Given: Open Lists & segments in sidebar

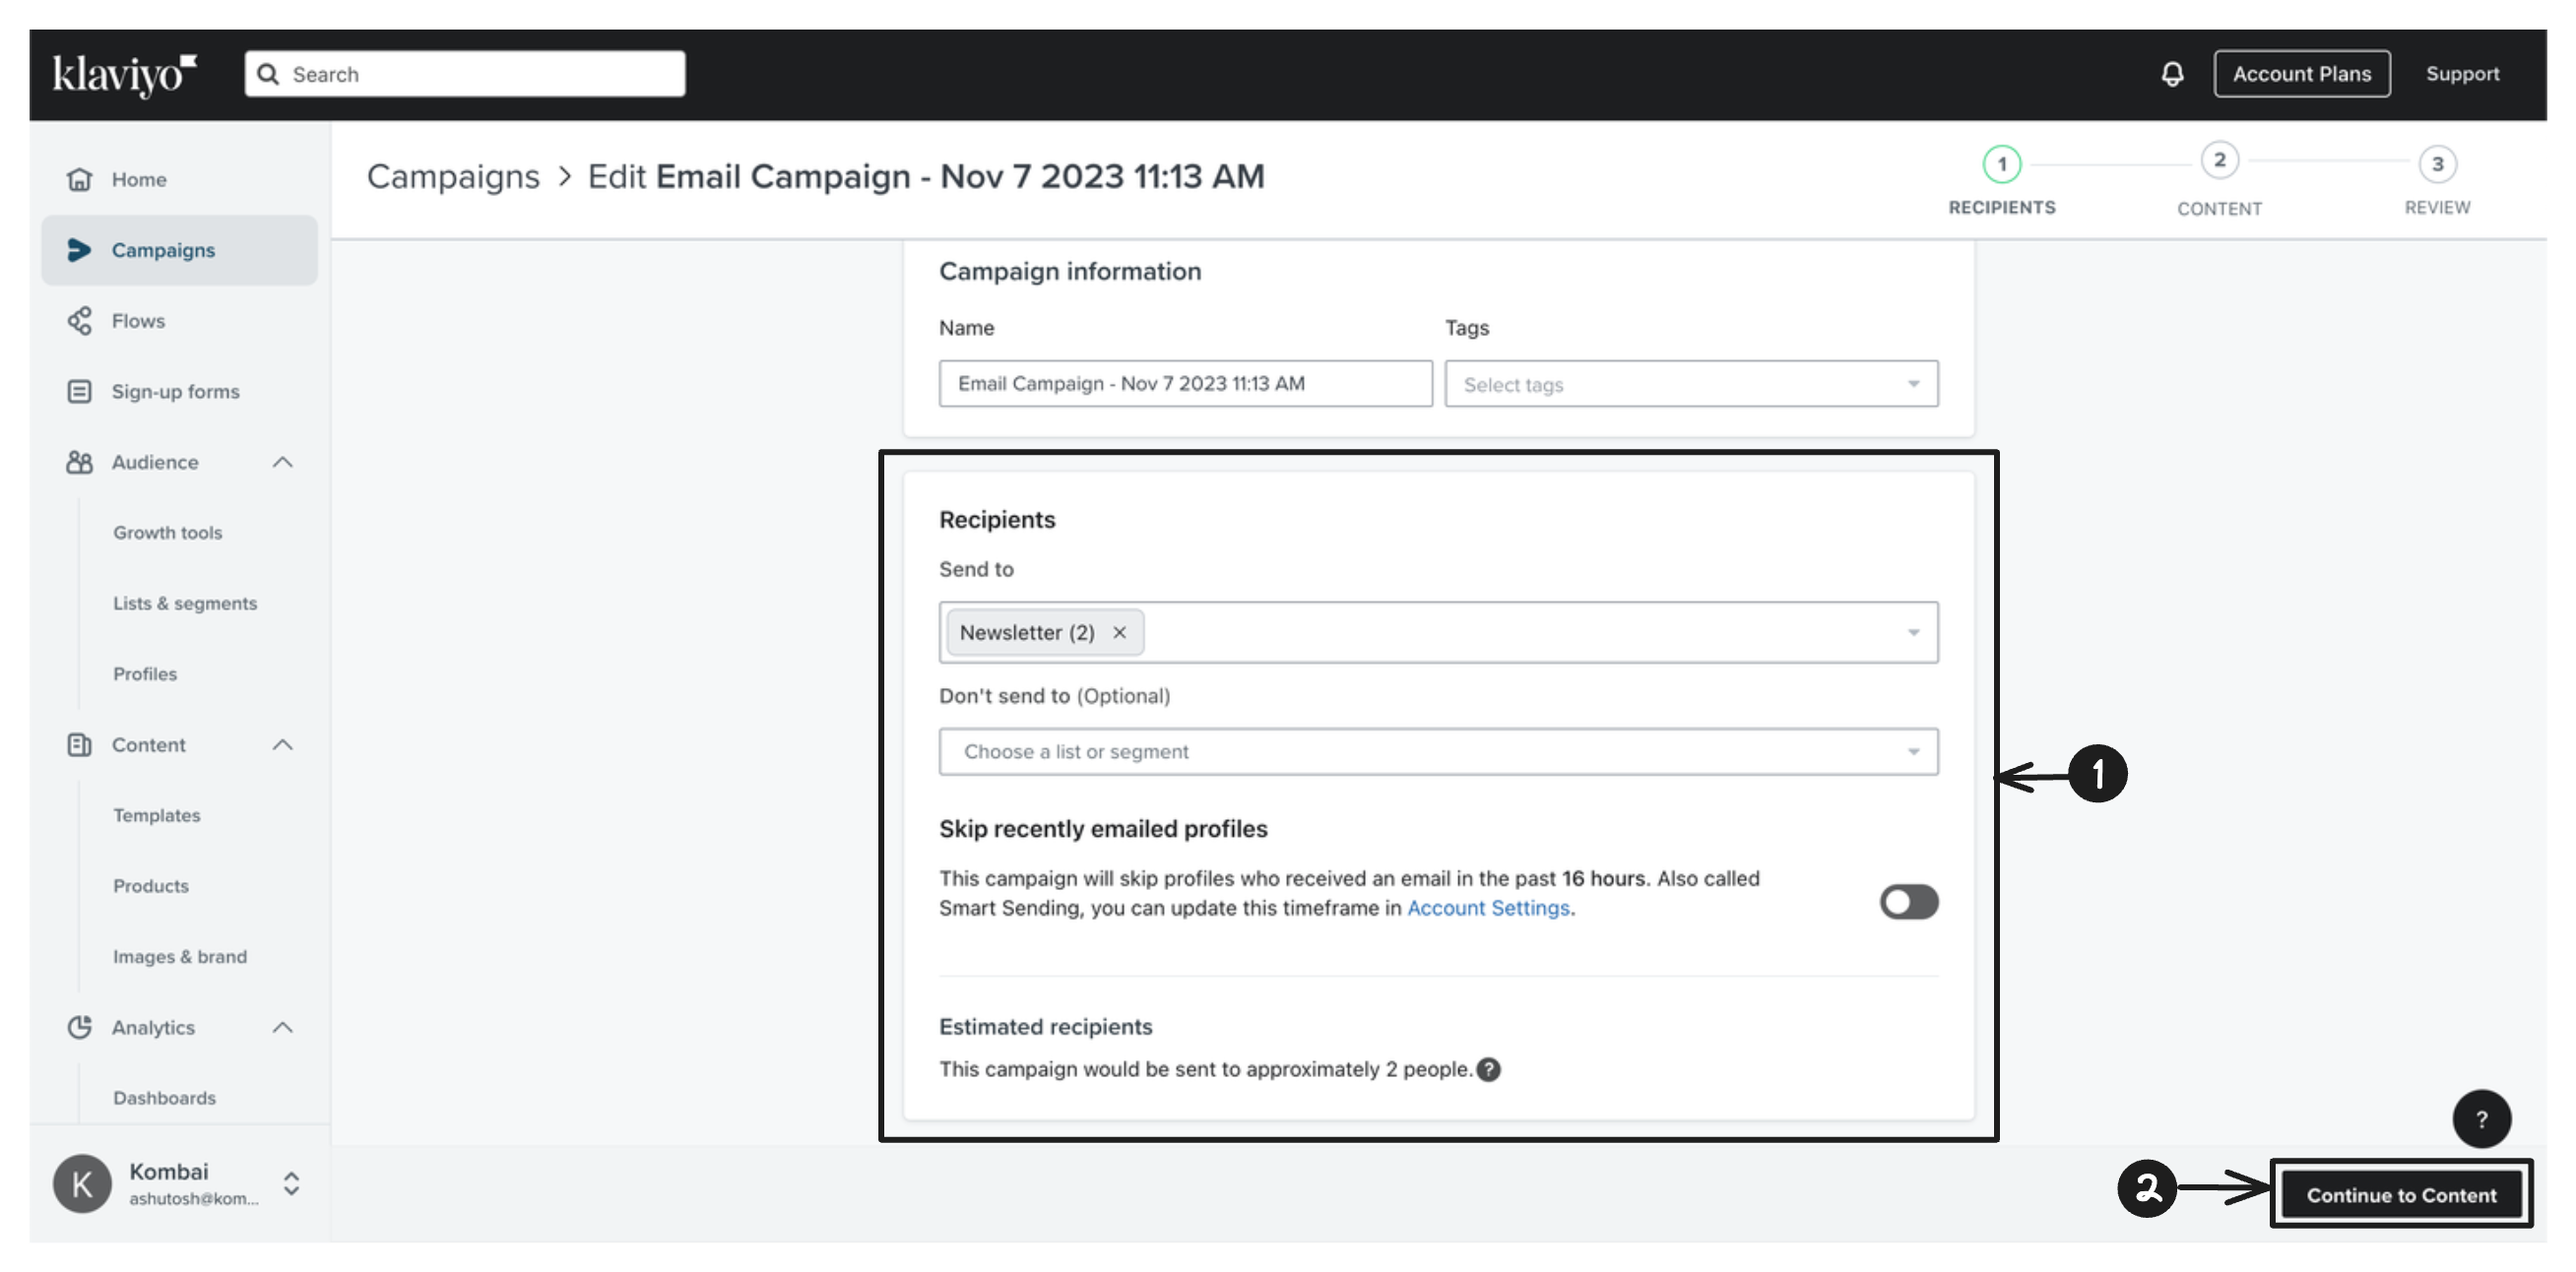Looking at the screenshot, I should (185, 603).
